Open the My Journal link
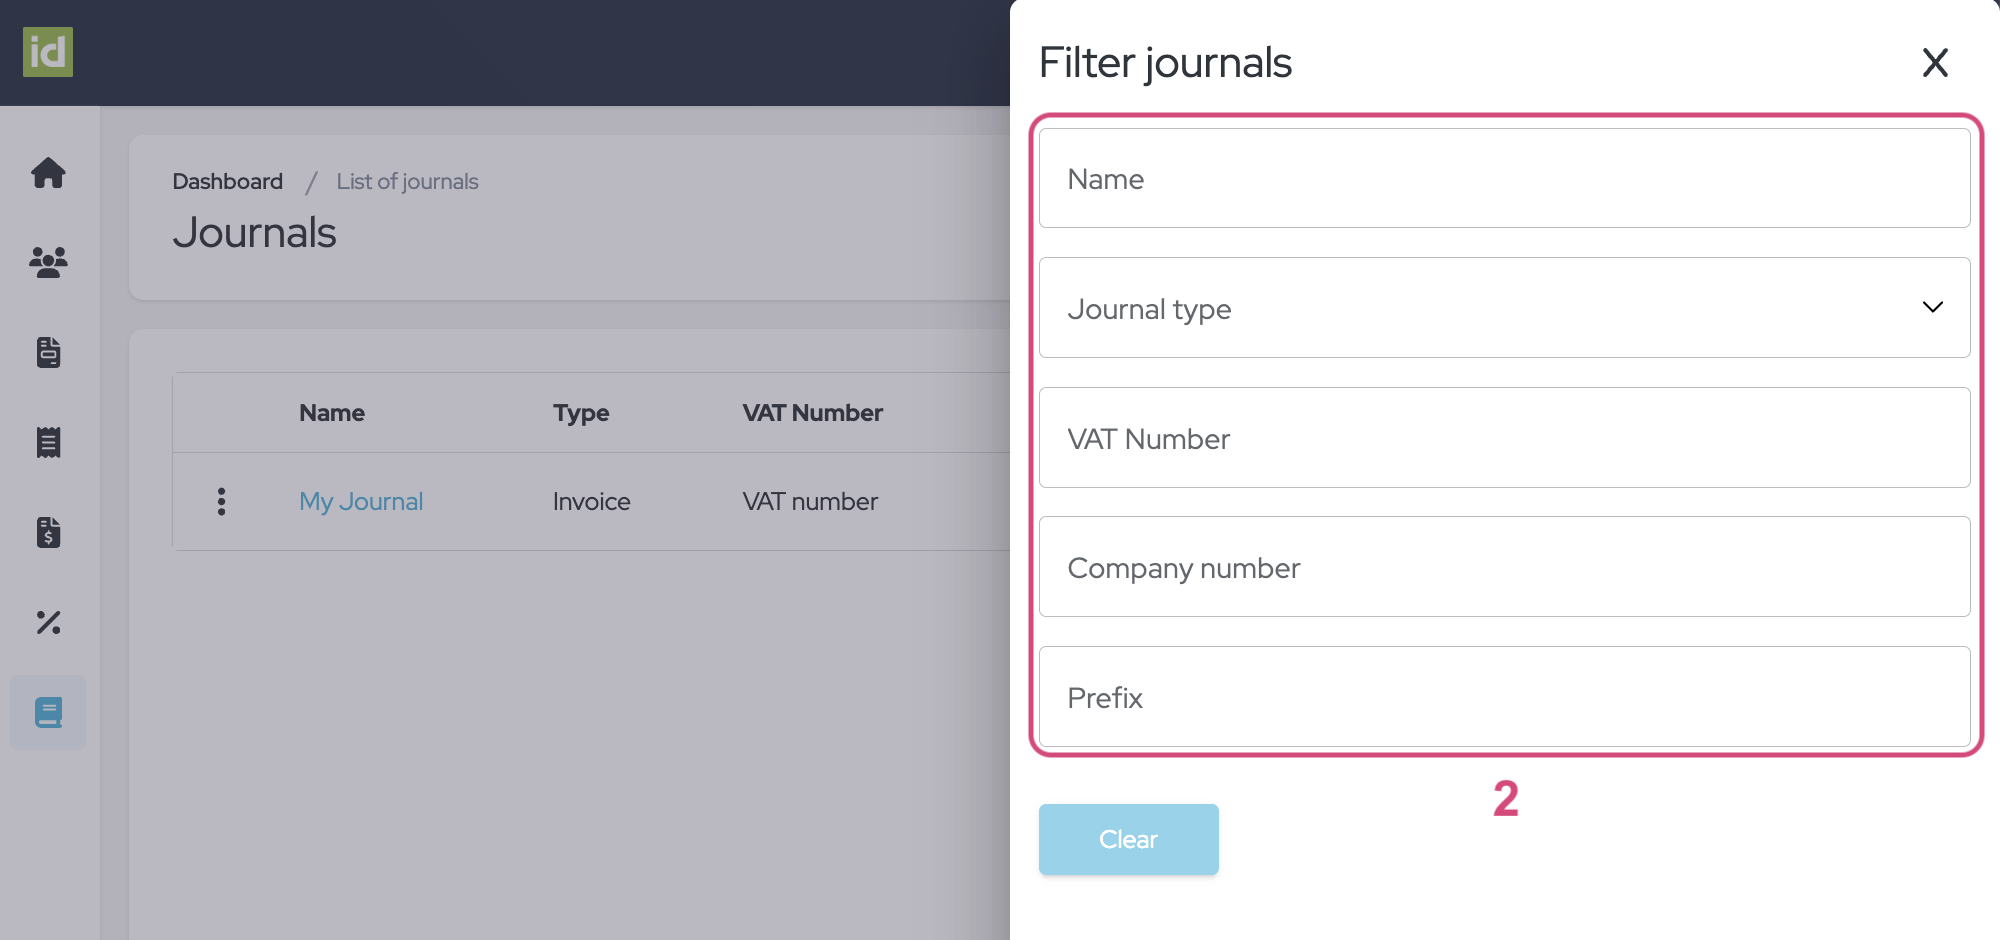This screenshot has height=940, width=2000. (x=361, y=501)
